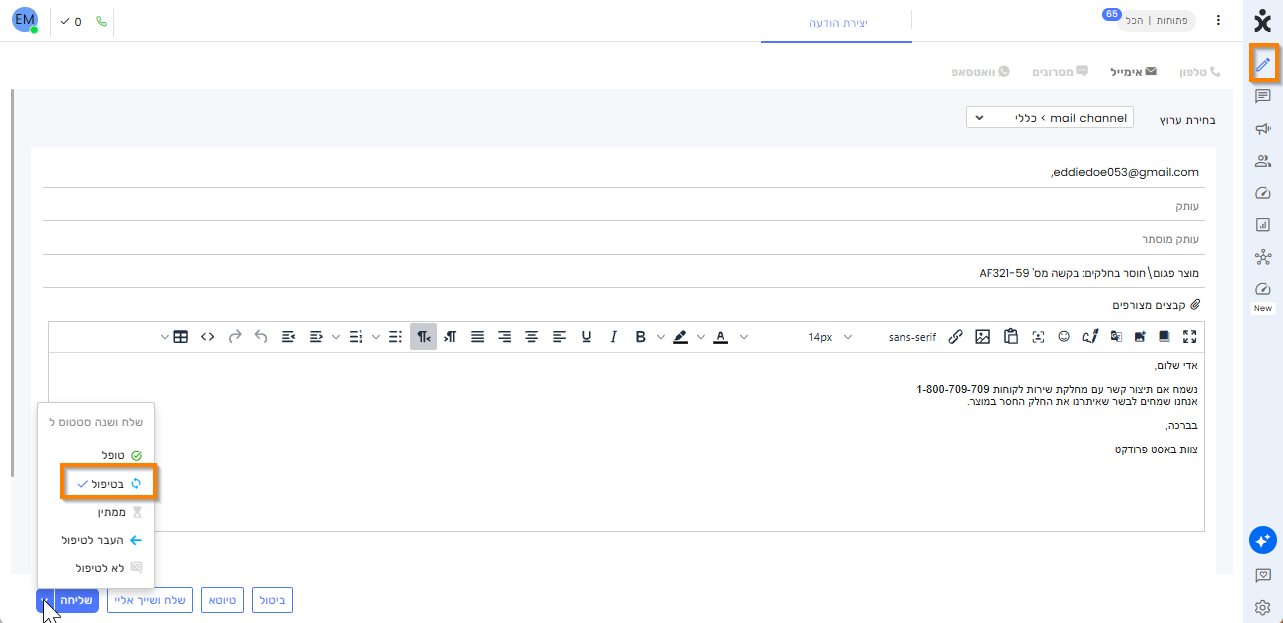Show the הכל conversations filter

tap(1134, 20)
